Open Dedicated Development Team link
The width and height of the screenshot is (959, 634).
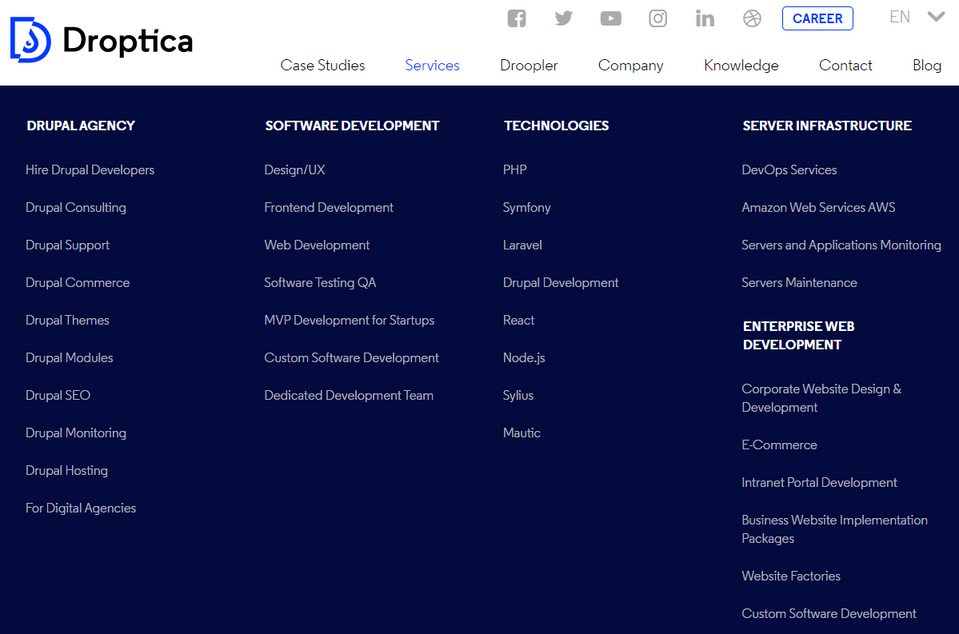(349, 396)
